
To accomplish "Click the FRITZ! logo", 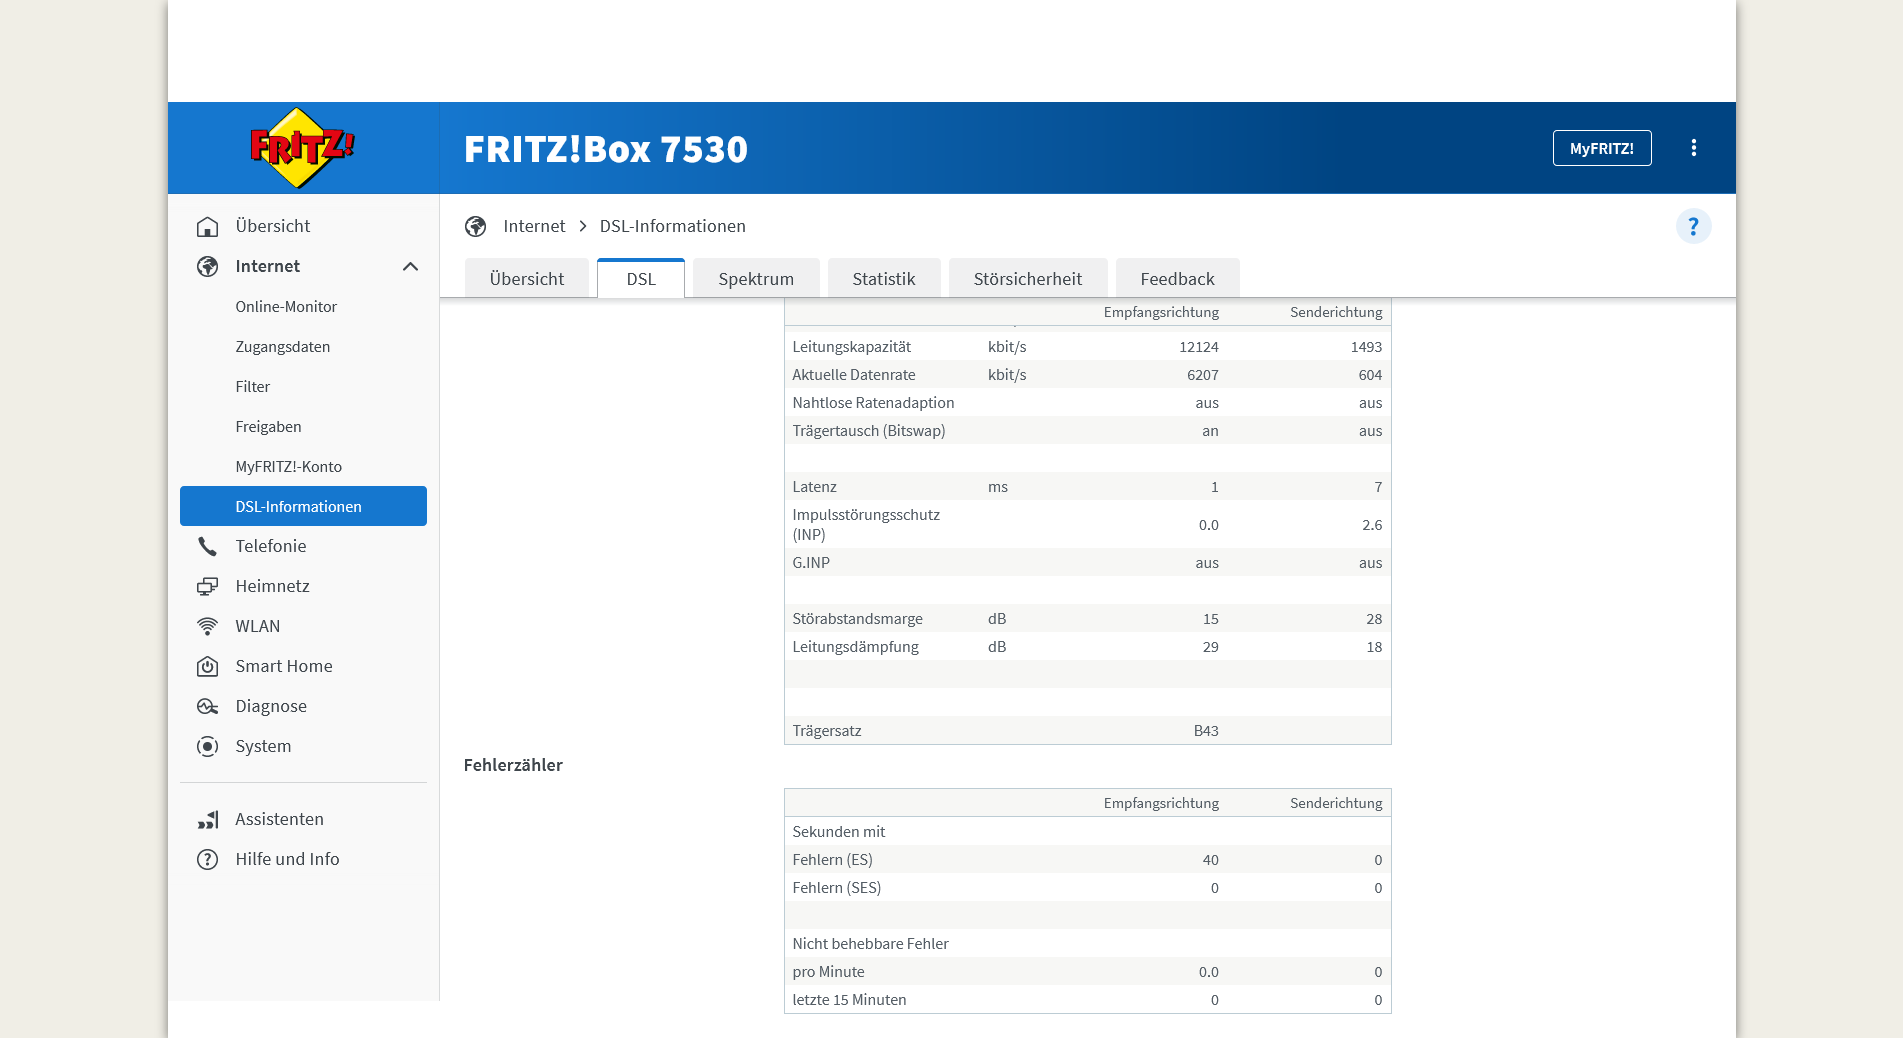I will [301, 148].
